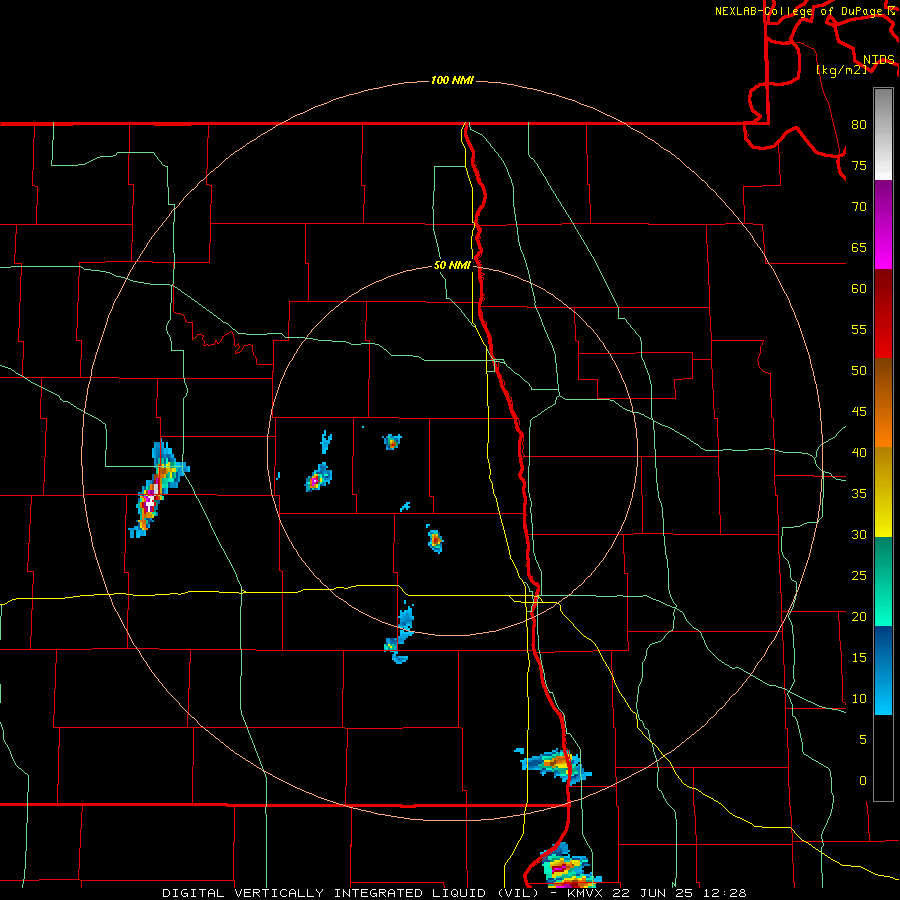
Task: Click the white-gray segment of the color bar
Action: [x=883, y=134]
